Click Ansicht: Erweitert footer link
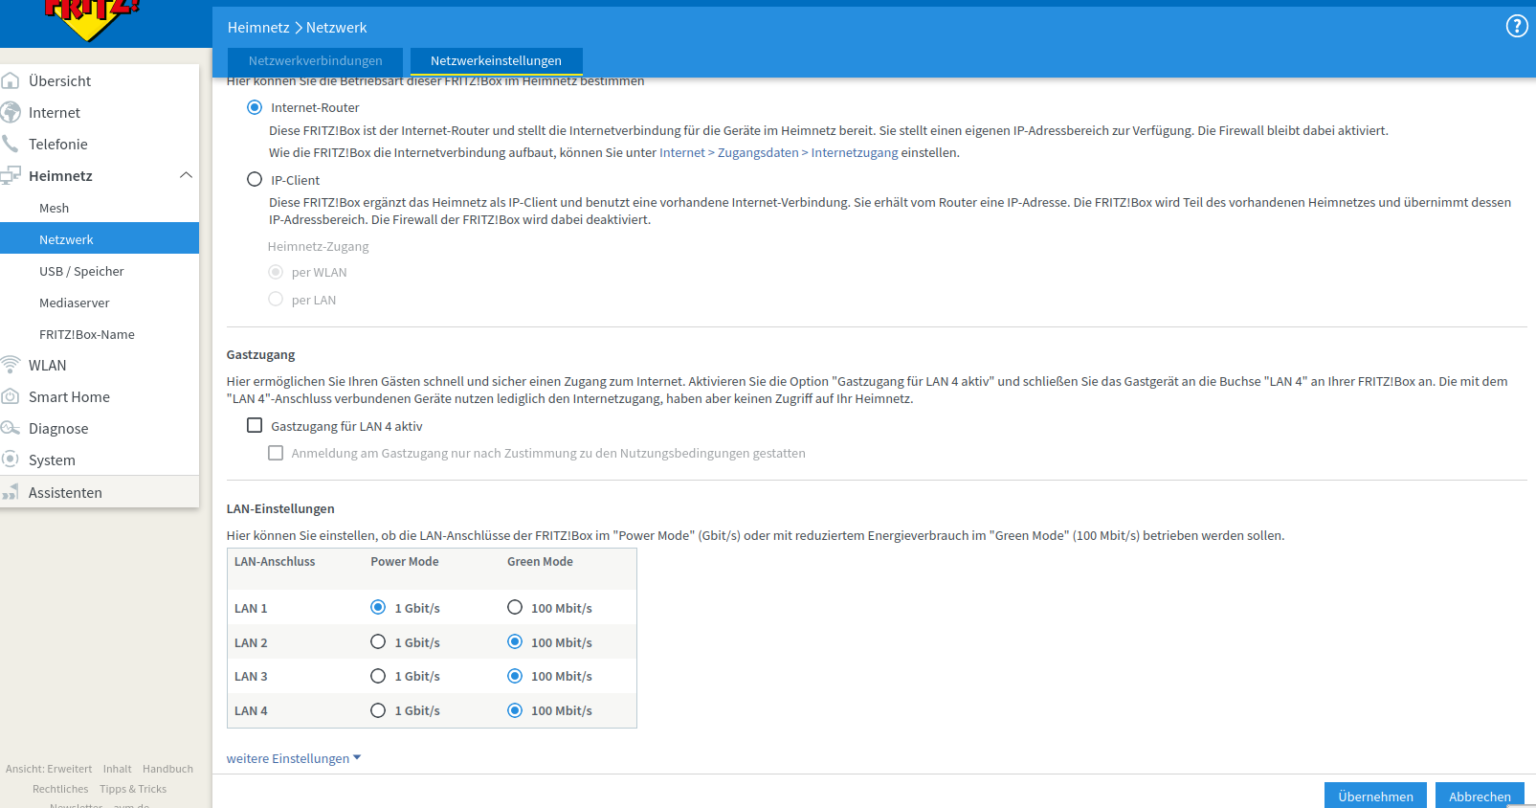 (49, 769)
